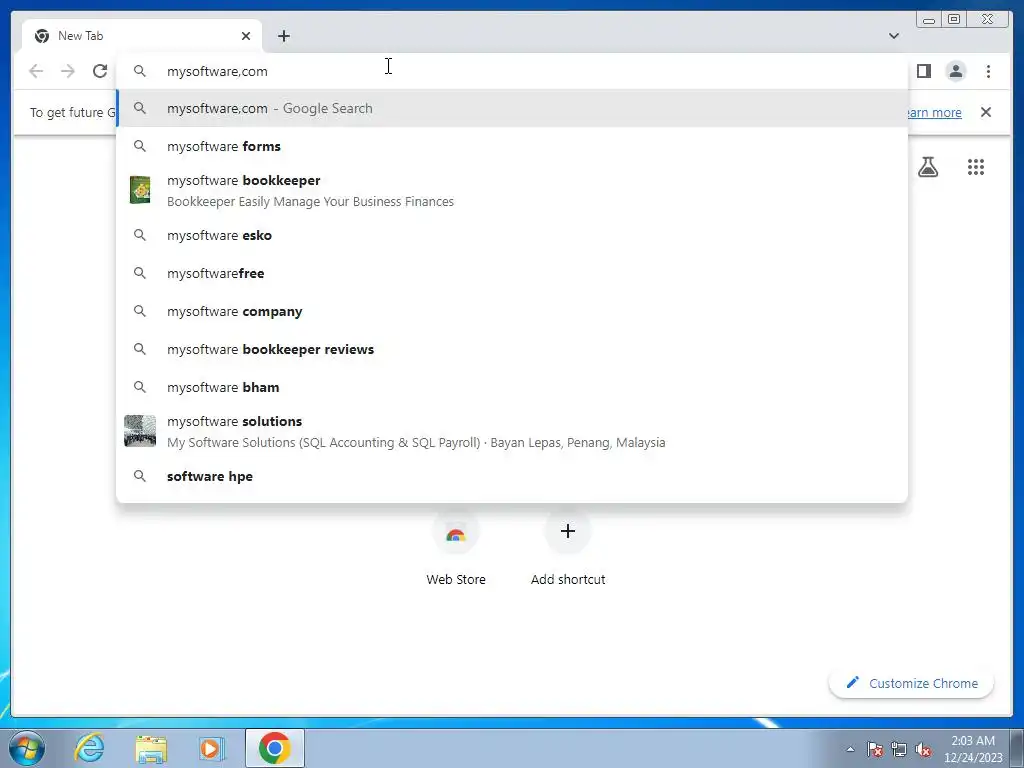
Task: Reload the page with refresh icon
Action: pos(100,71)
